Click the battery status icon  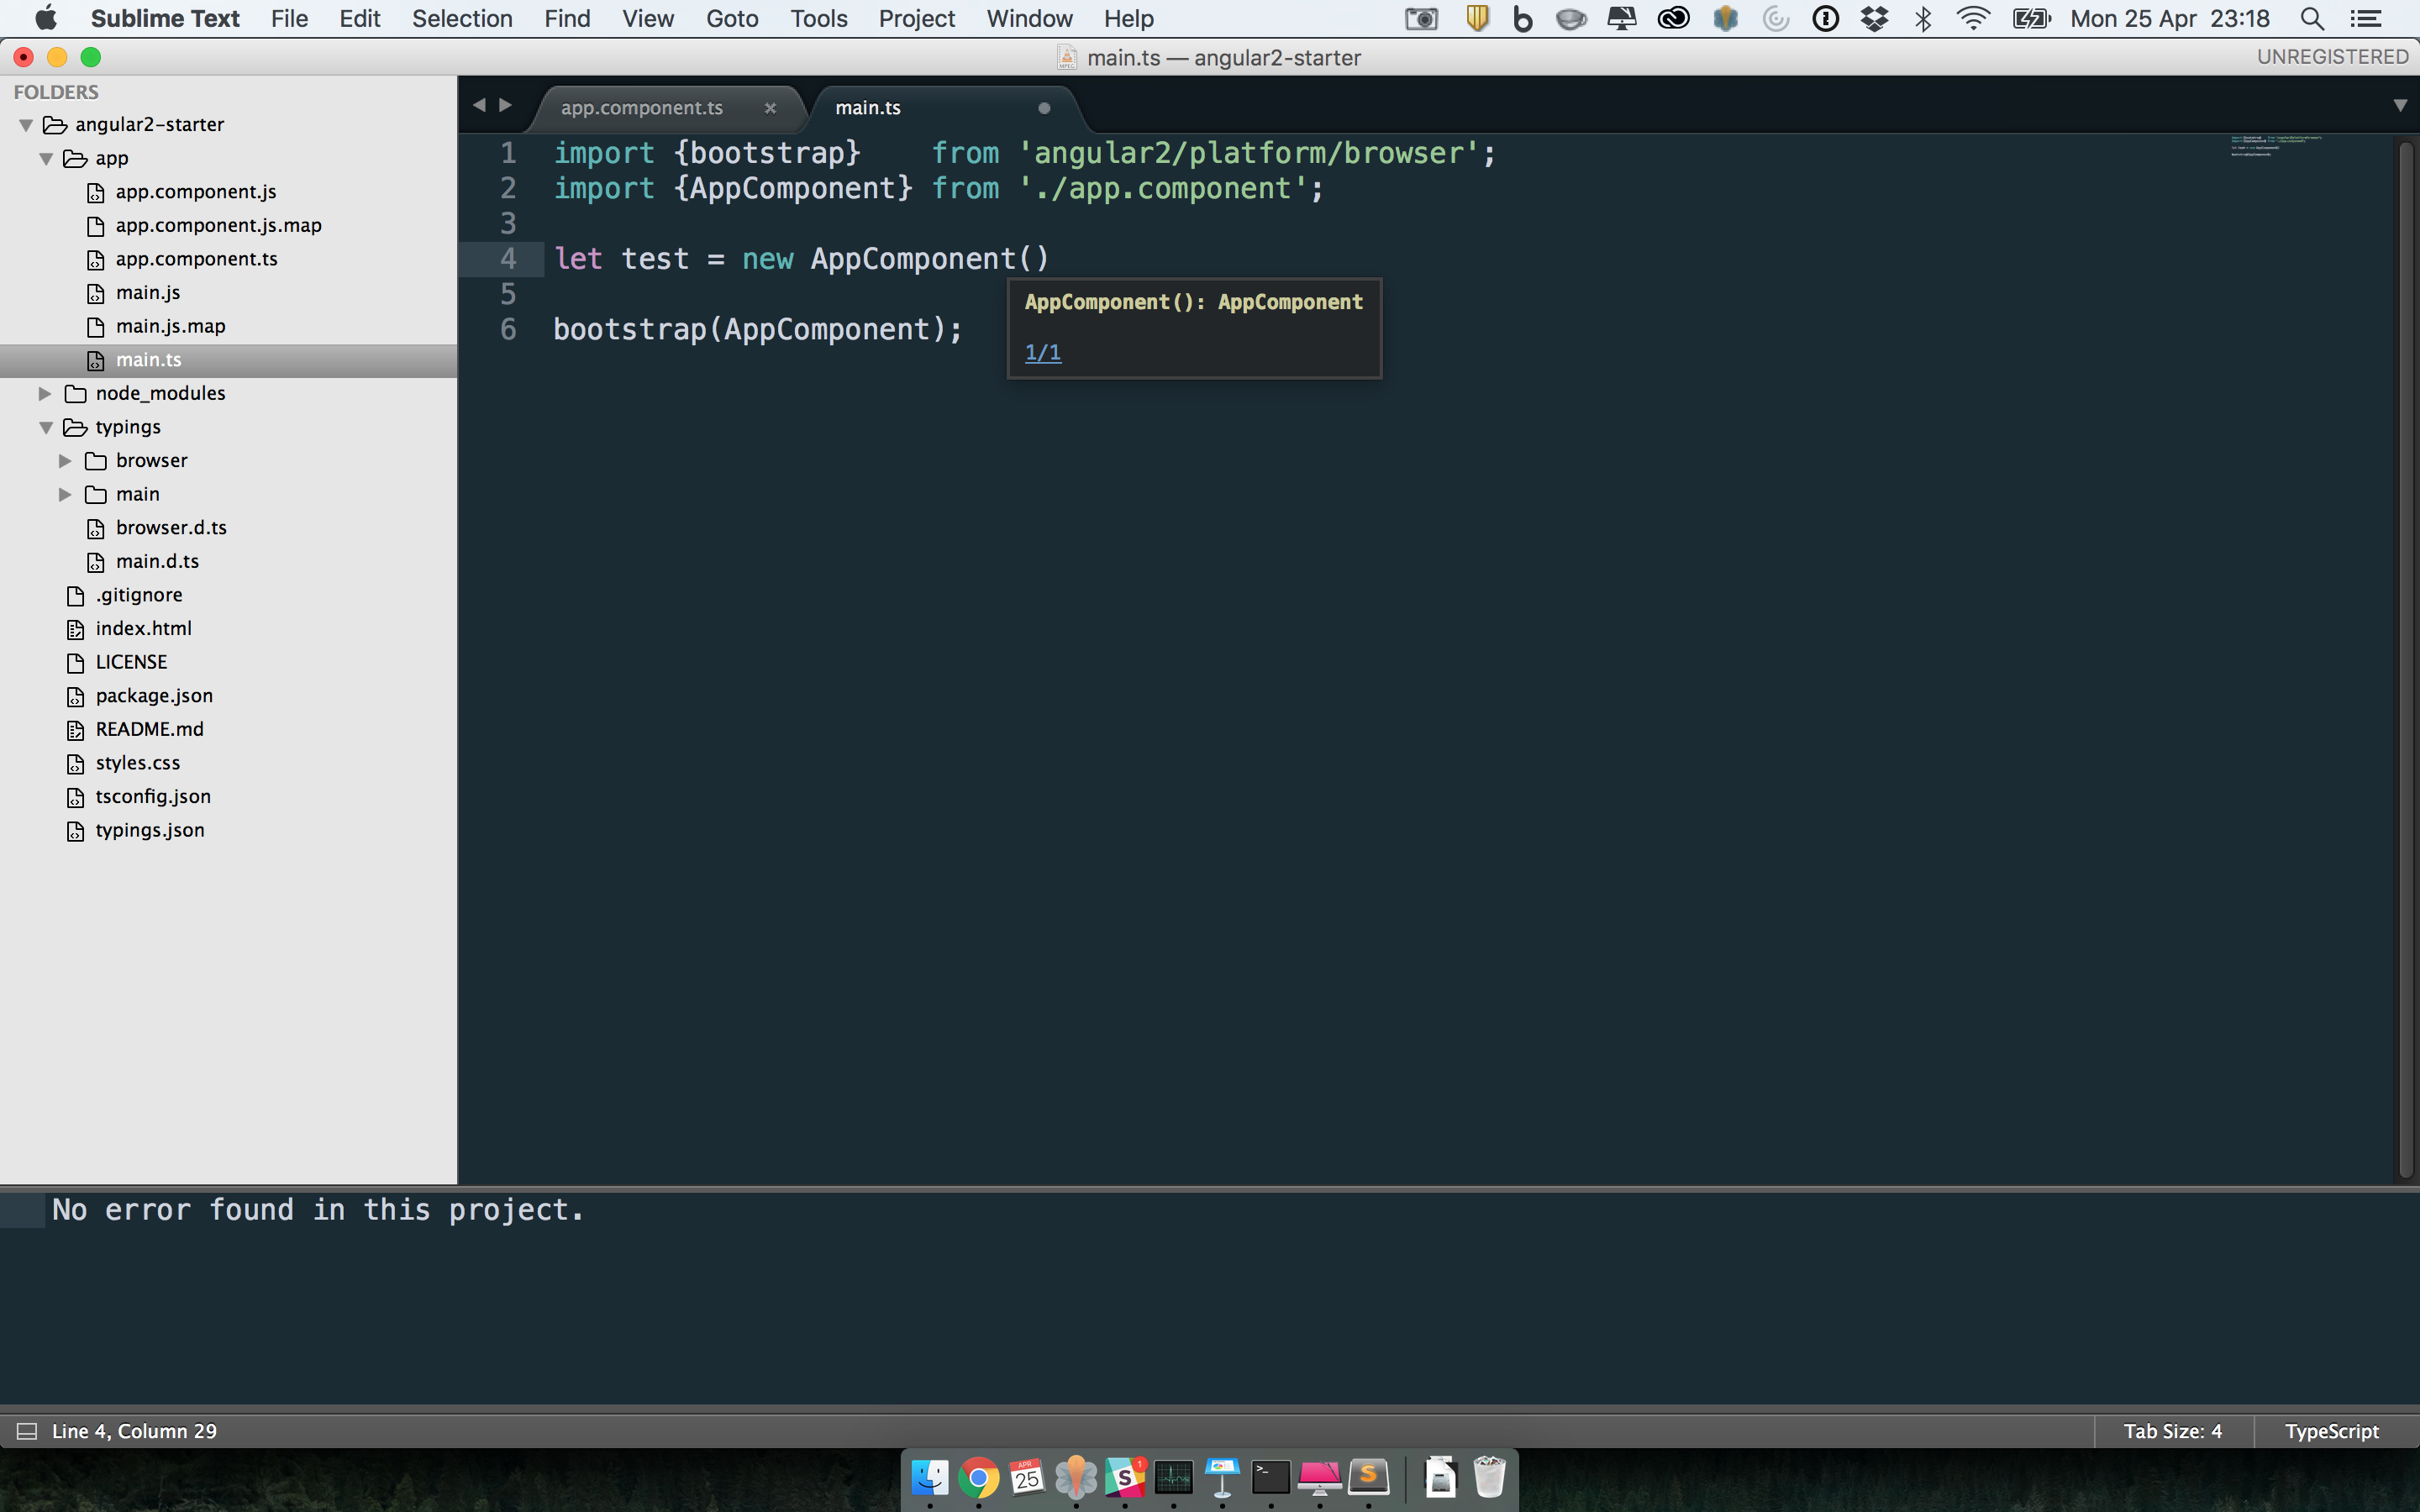point(2030,19)
